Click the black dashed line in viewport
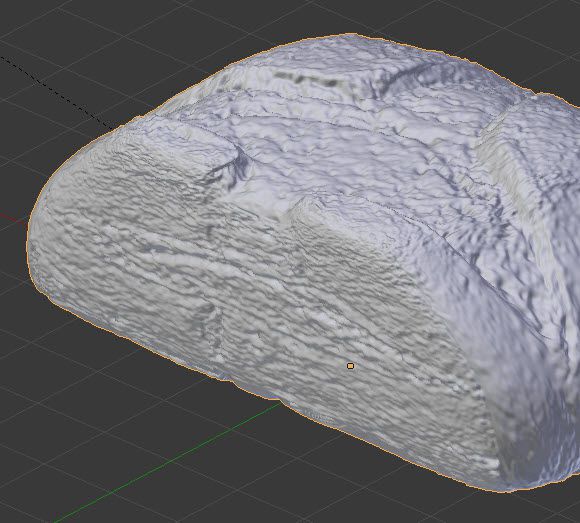Image resolution: width=580 pixels, height=523 pixels. (55, 92)
